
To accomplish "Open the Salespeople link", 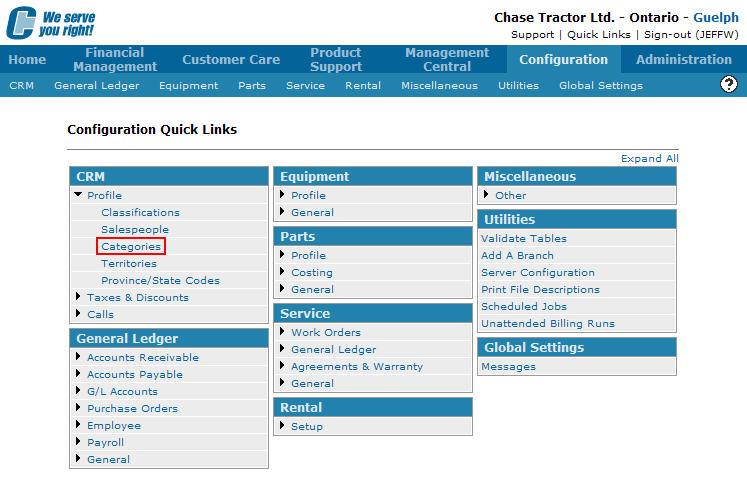I will pos(135,230).
